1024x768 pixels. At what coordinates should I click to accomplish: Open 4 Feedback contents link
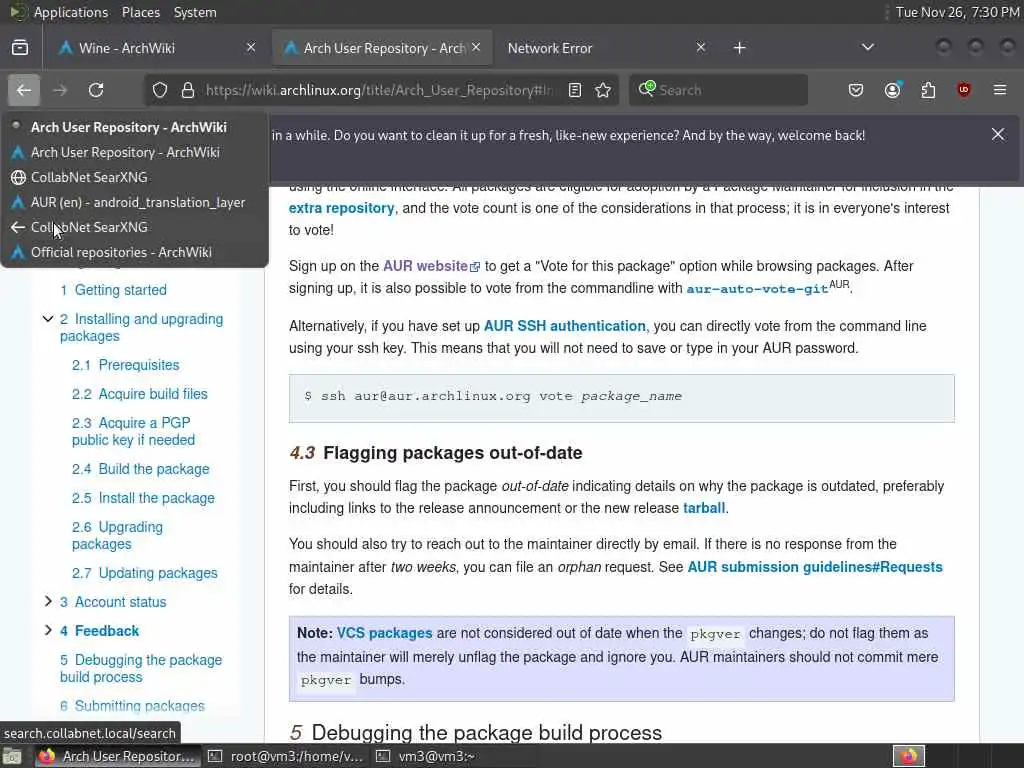tap(99, 631)
